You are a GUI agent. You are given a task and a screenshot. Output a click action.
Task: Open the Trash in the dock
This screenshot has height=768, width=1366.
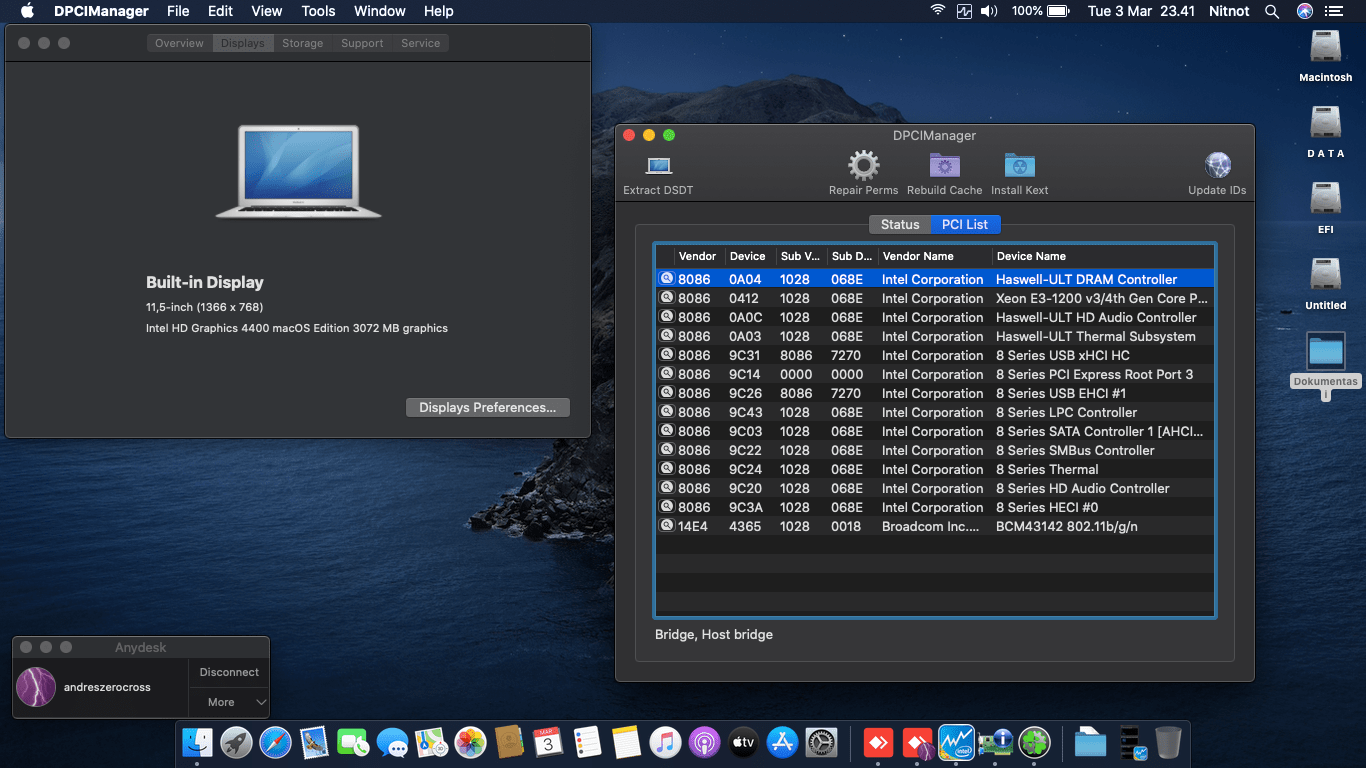(1168, 742)
